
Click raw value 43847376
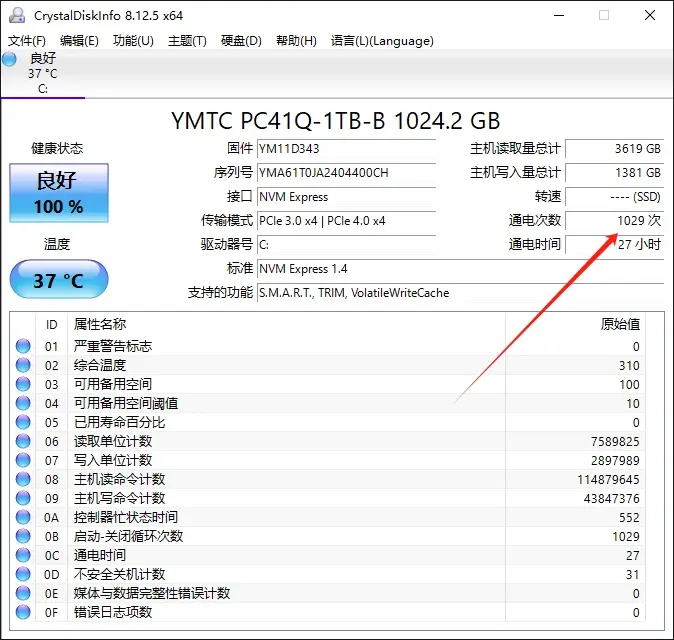(x=612, y=499)
